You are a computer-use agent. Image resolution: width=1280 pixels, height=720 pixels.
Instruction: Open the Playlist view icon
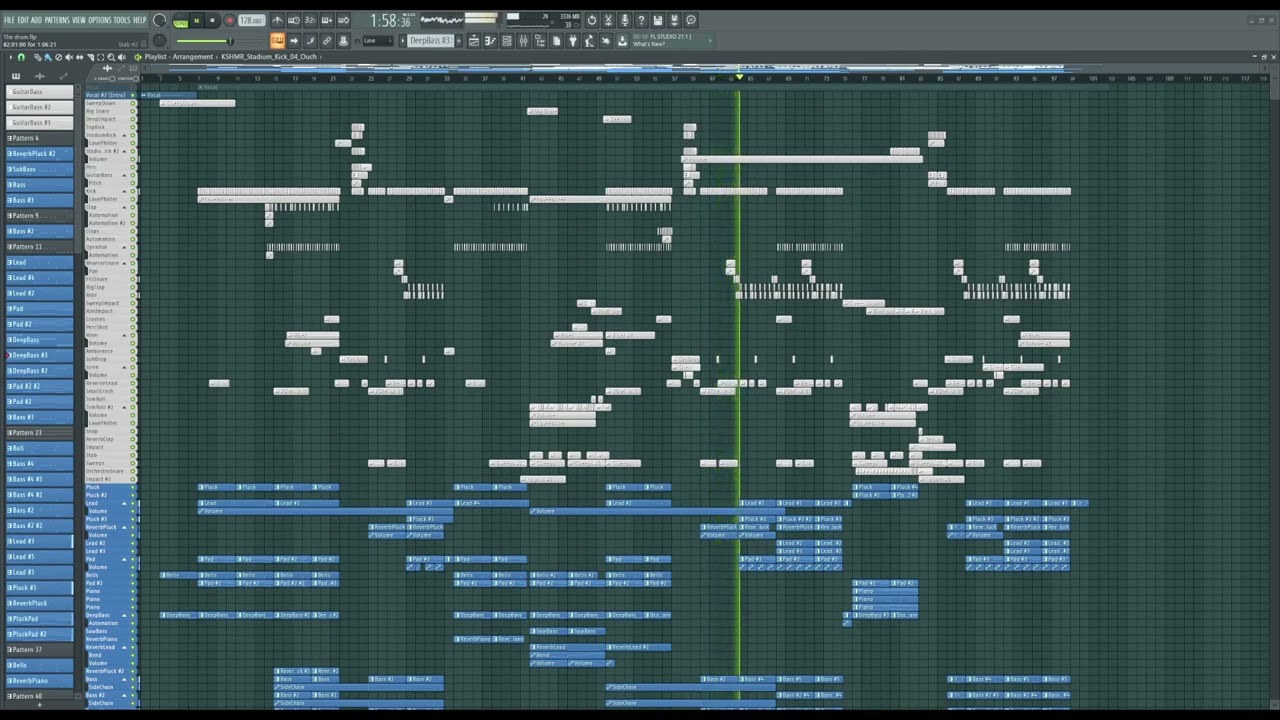coord(474,41)
